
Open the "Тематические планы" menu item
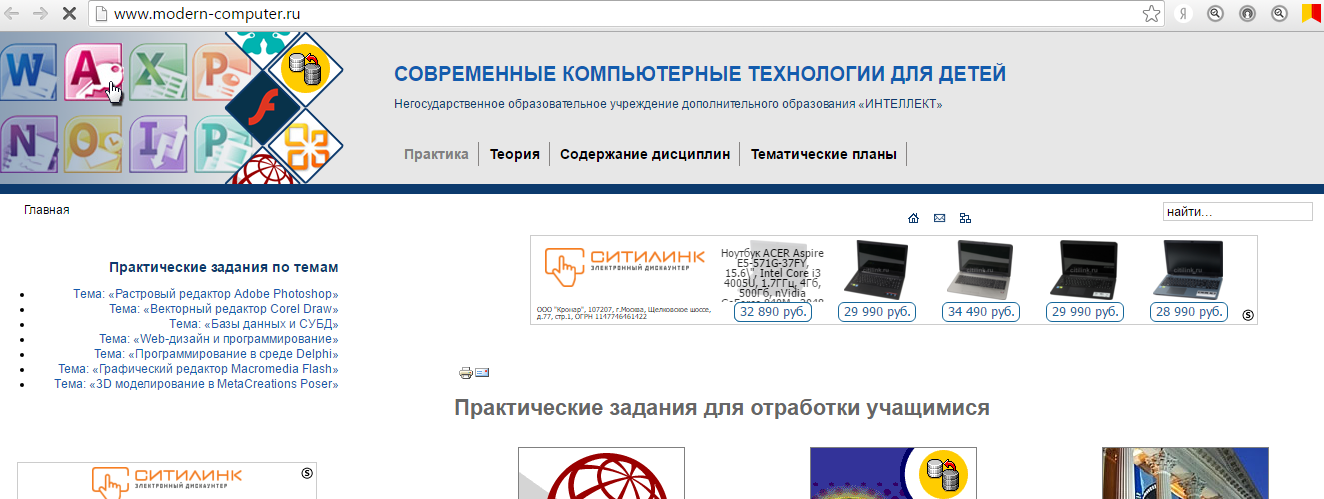tap(825, 154)
